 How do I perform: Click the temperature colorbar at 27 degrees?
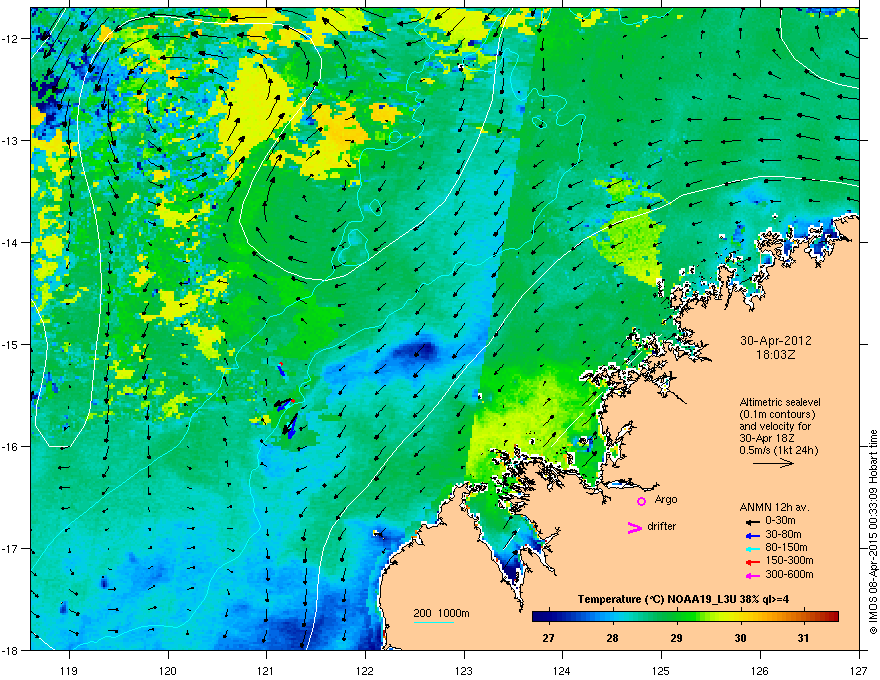pos(549,617)
